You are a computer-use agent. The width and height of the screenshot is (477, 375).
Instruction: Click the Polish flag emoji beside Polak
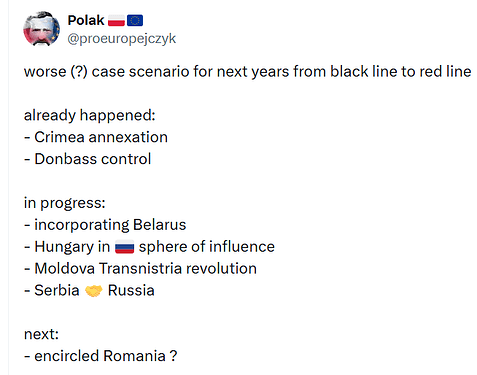point(116,21)
